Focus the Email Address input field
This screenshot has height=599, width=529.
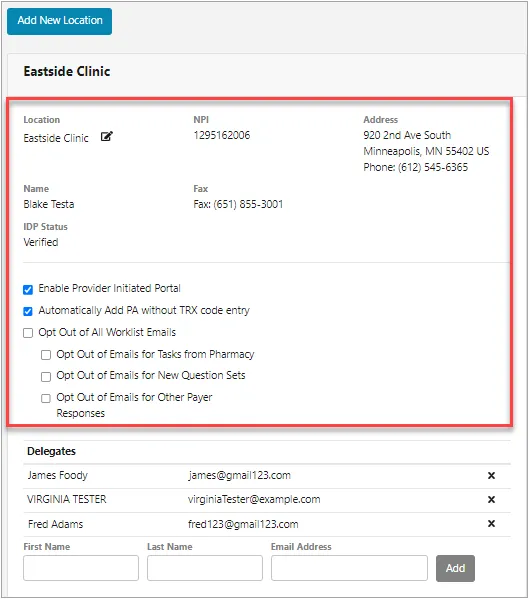coord(349,568)
